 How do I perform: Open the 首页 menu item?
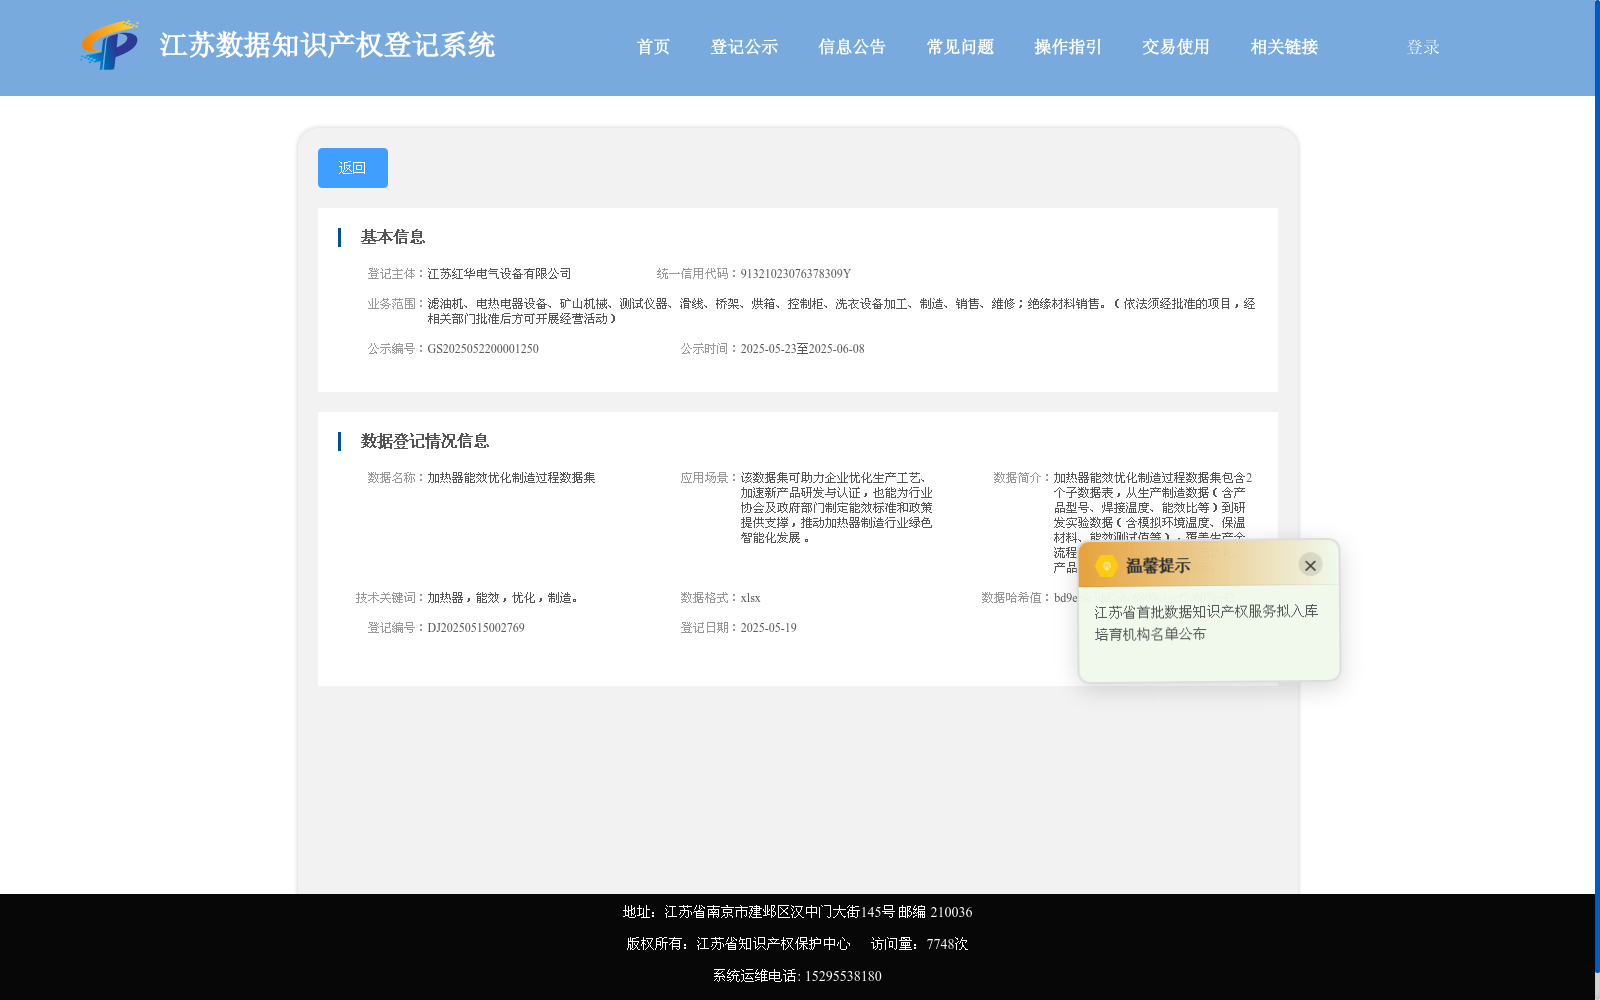click(653, 47)
